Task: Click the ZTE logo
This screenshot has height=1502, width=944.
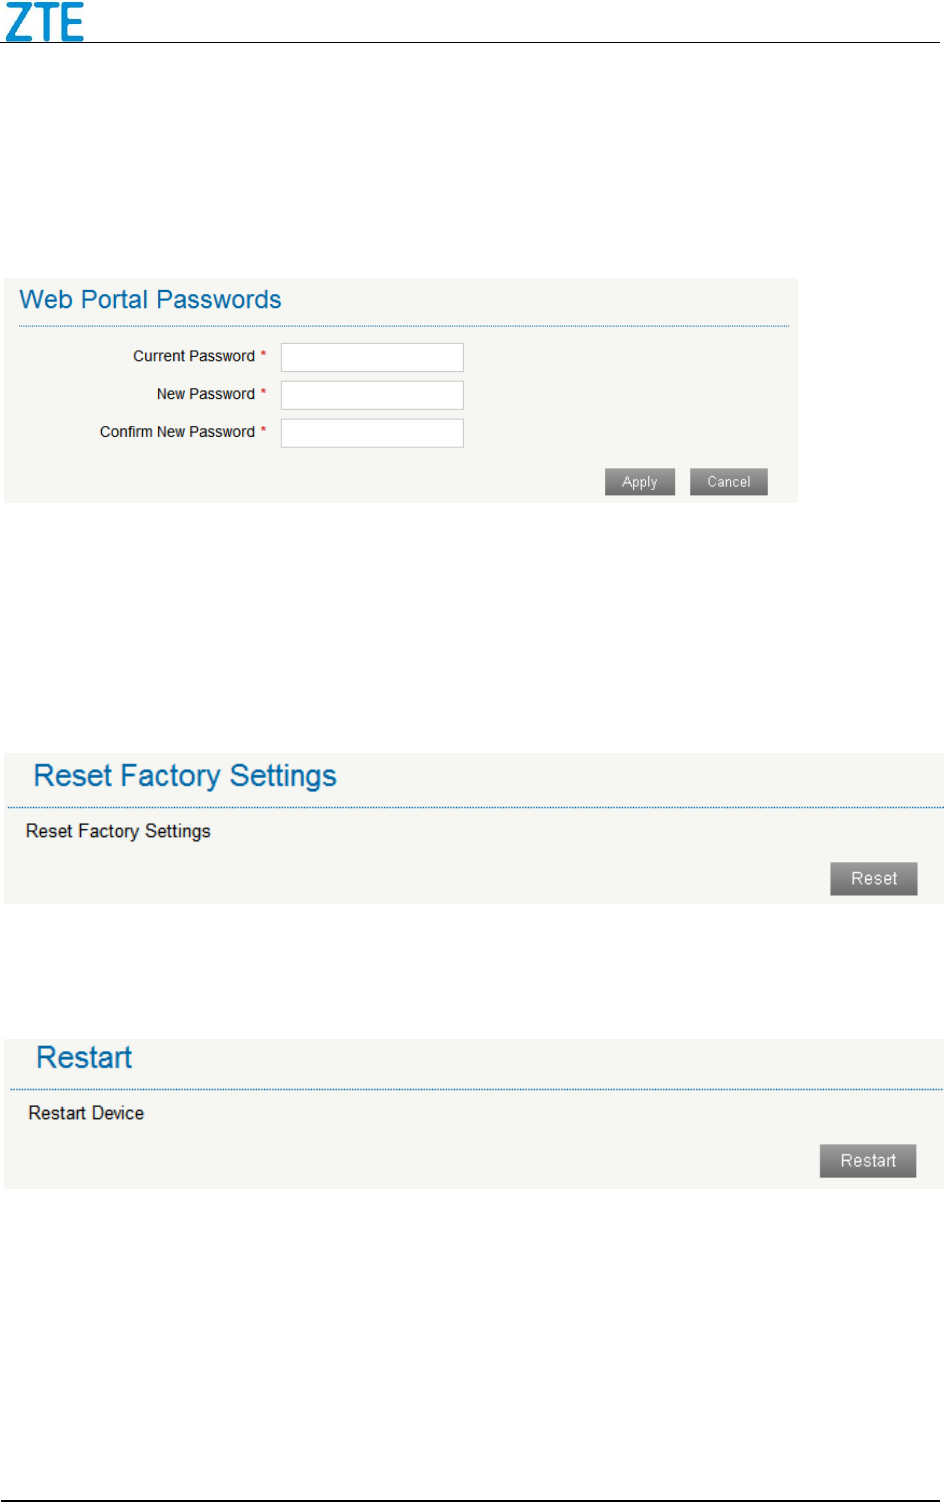Action: 45,22
